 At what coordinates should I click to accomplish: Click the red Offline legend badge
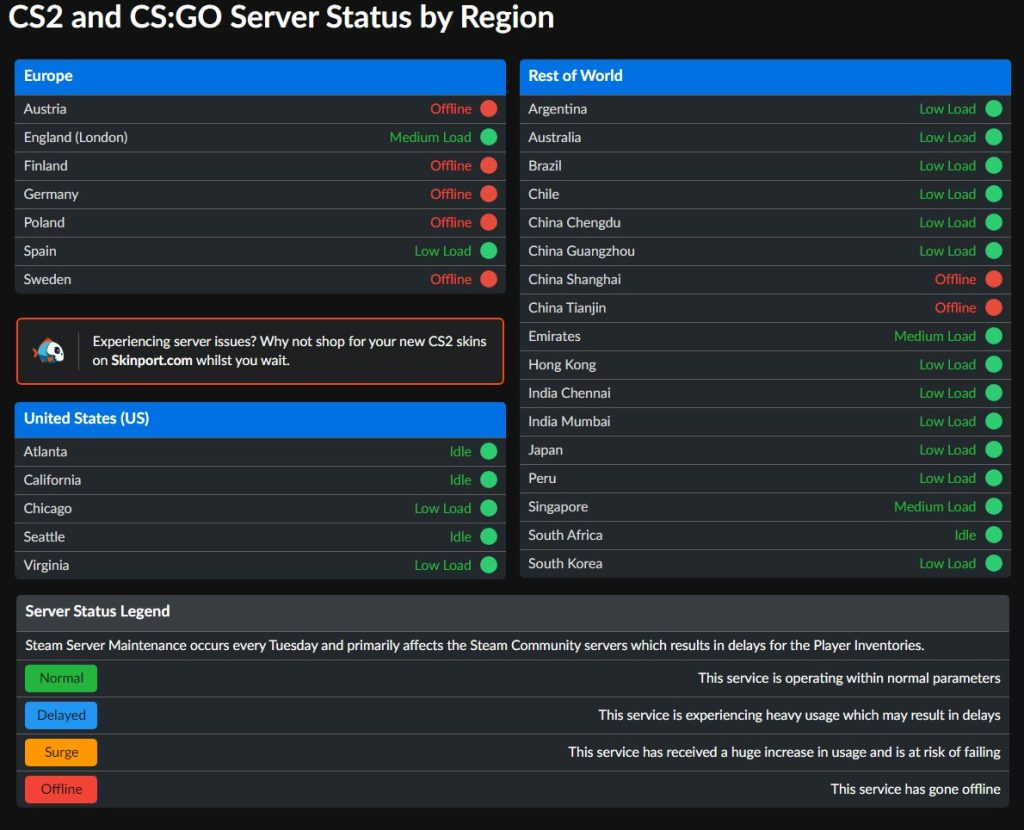point(61,789)
